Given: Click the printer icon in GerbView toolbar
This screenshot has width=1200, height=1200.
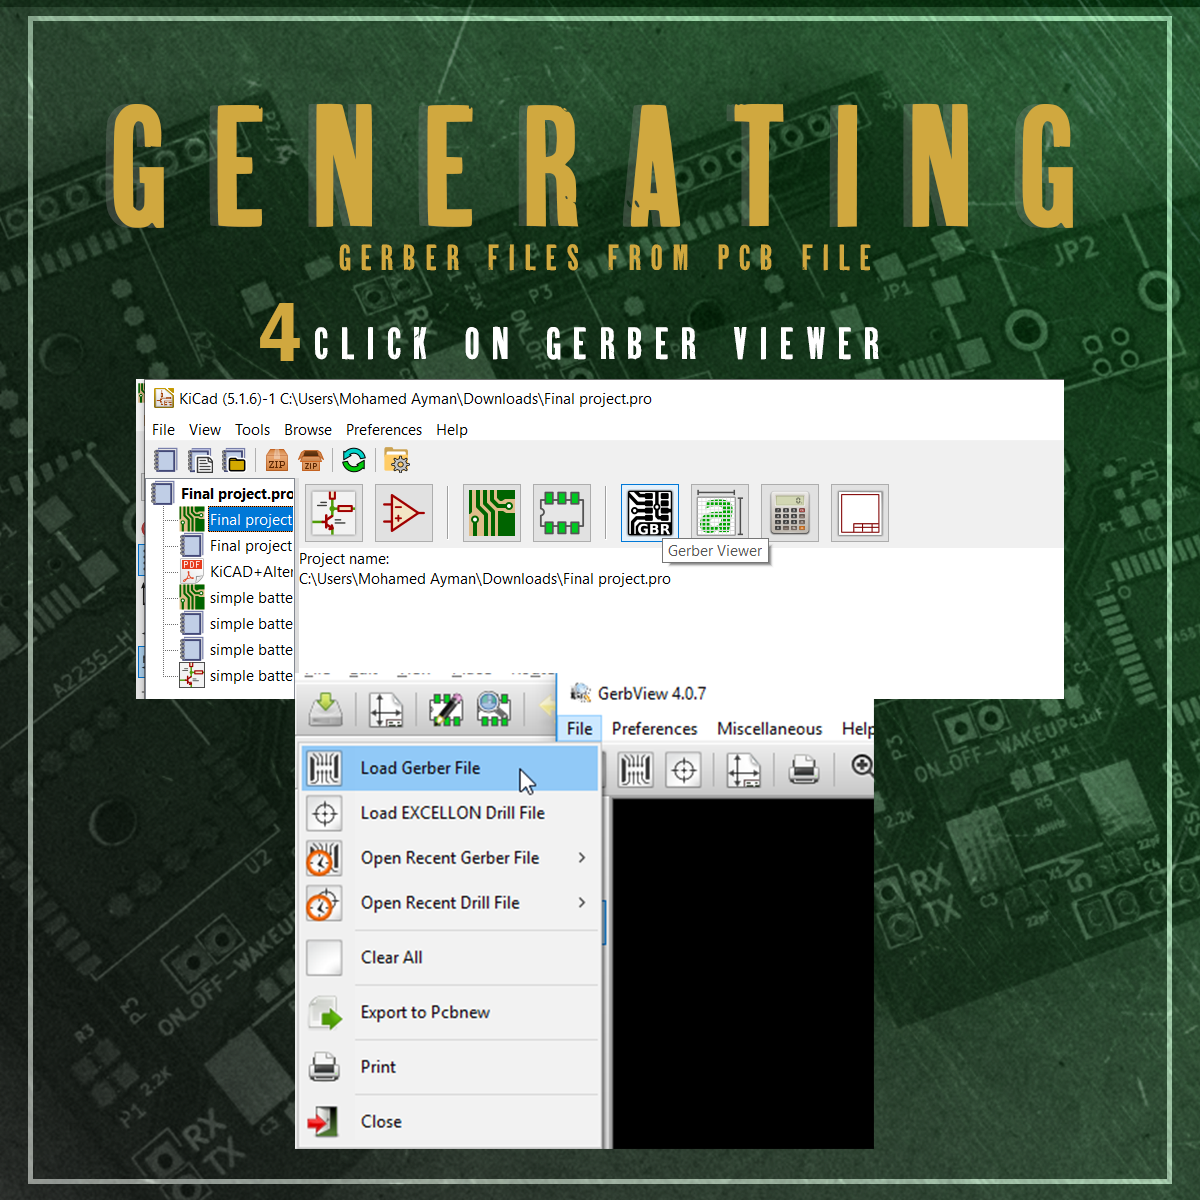Looking at the screenshot, I should coord(804,770).
